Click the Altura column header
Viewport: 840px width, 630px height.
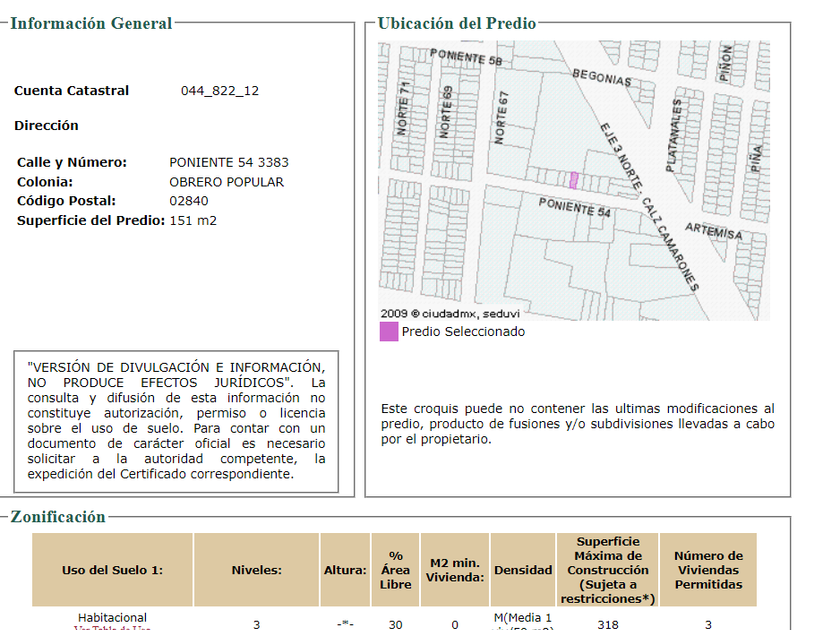[345, 570]
